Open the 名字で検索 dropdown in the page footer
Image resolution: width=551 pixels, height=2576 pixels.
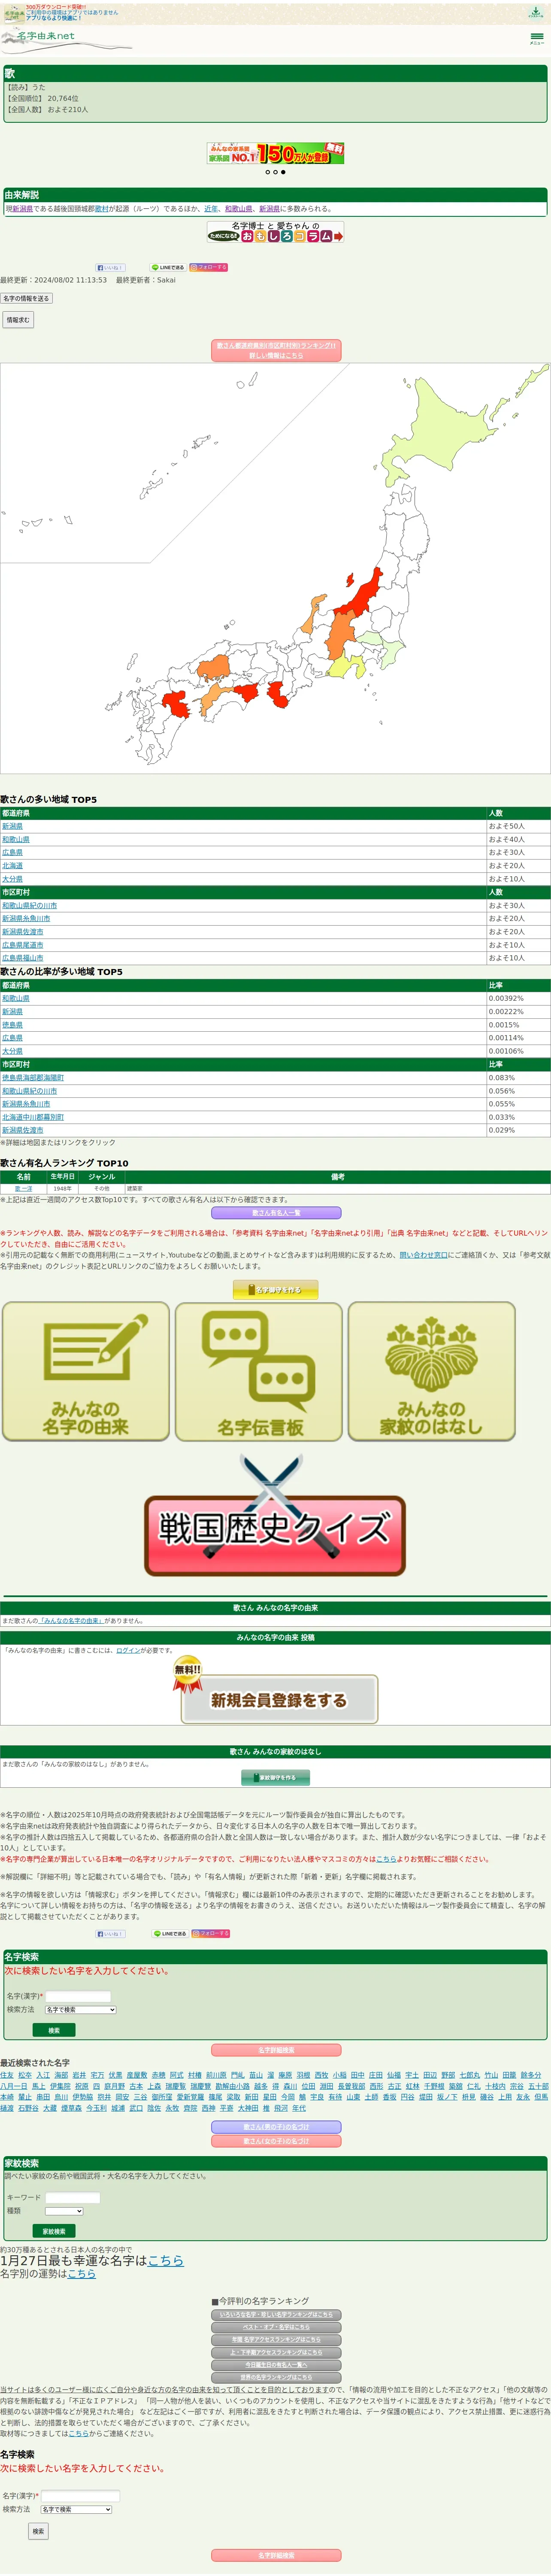coord(76,2509)
